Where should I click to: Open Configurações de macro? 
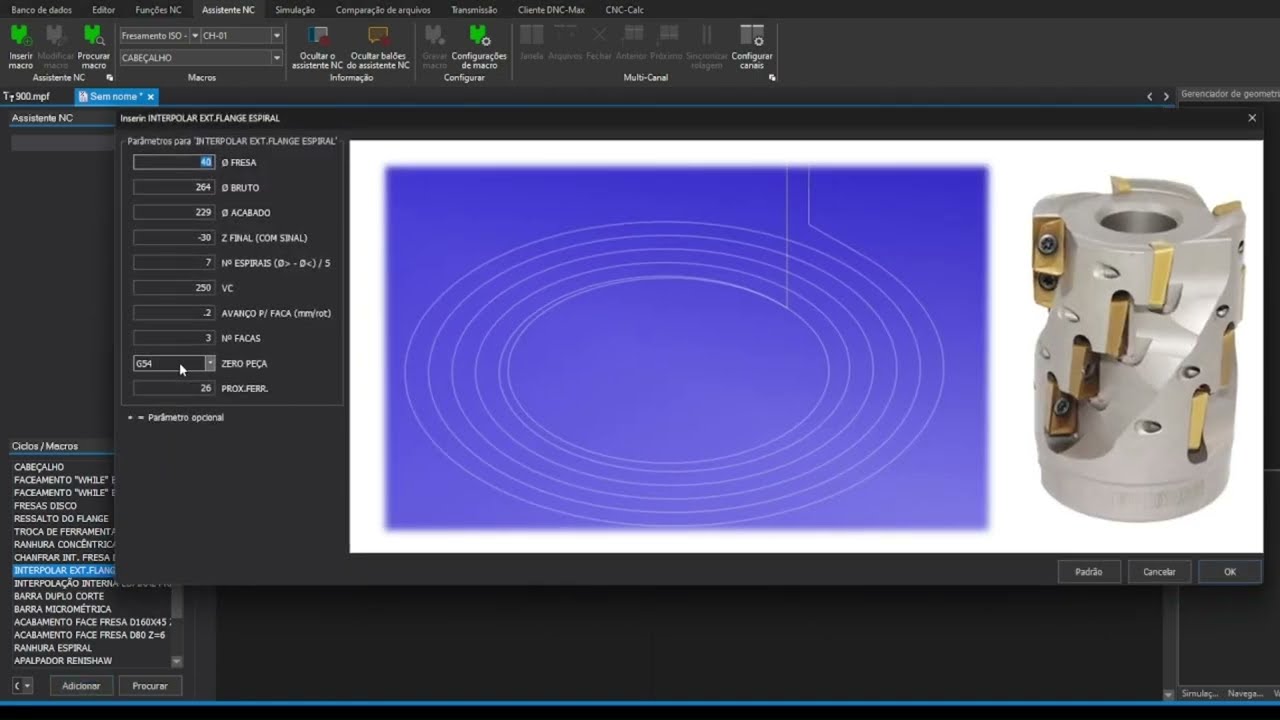479,47
